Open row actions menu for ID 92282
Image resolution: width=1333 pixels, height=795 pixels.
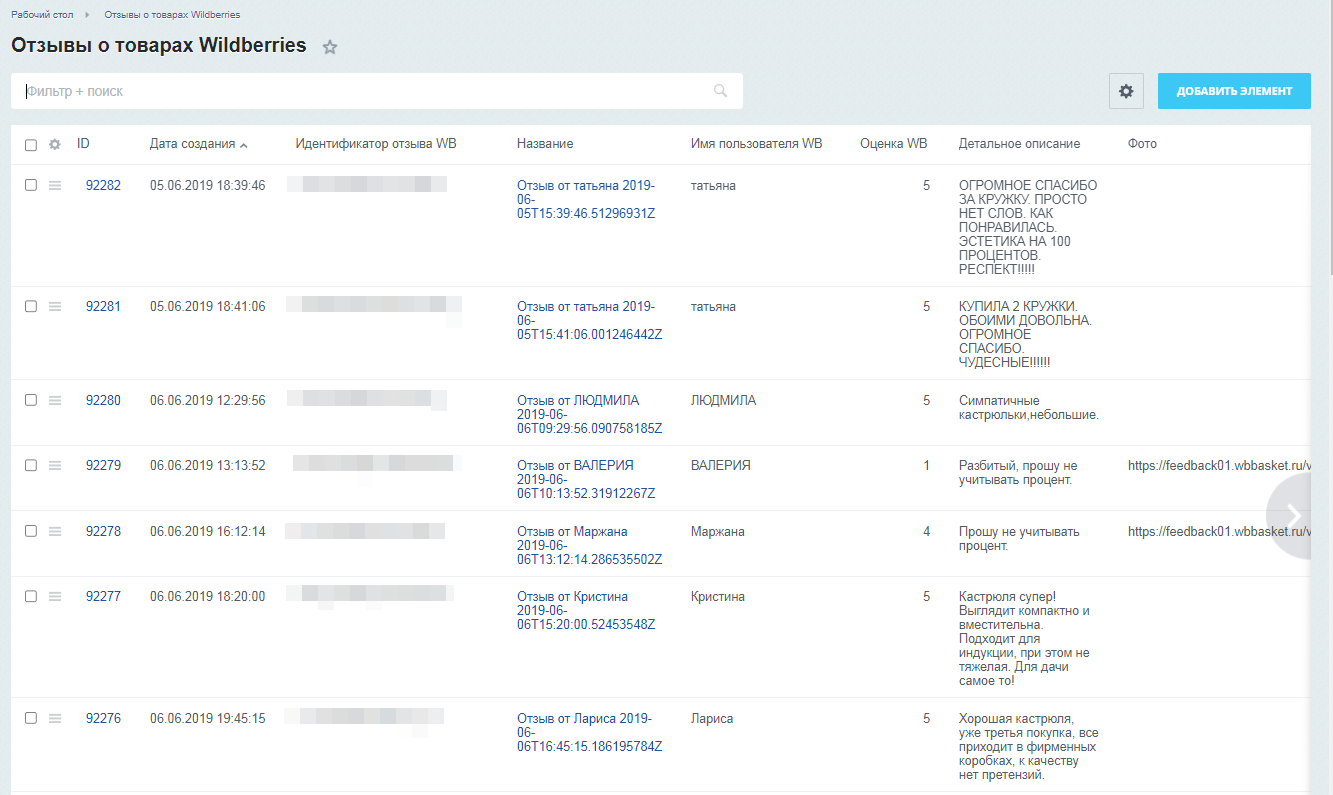pos(55,185)
